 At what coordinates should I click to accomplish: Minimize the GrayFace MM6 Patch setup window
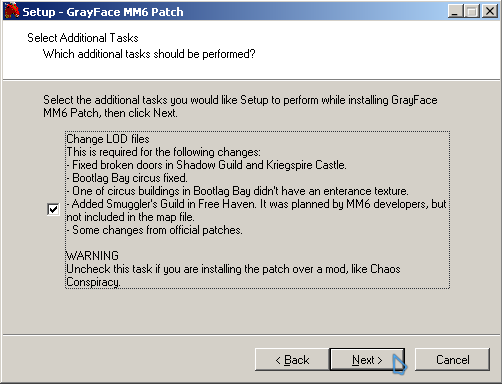pos(455,11)
